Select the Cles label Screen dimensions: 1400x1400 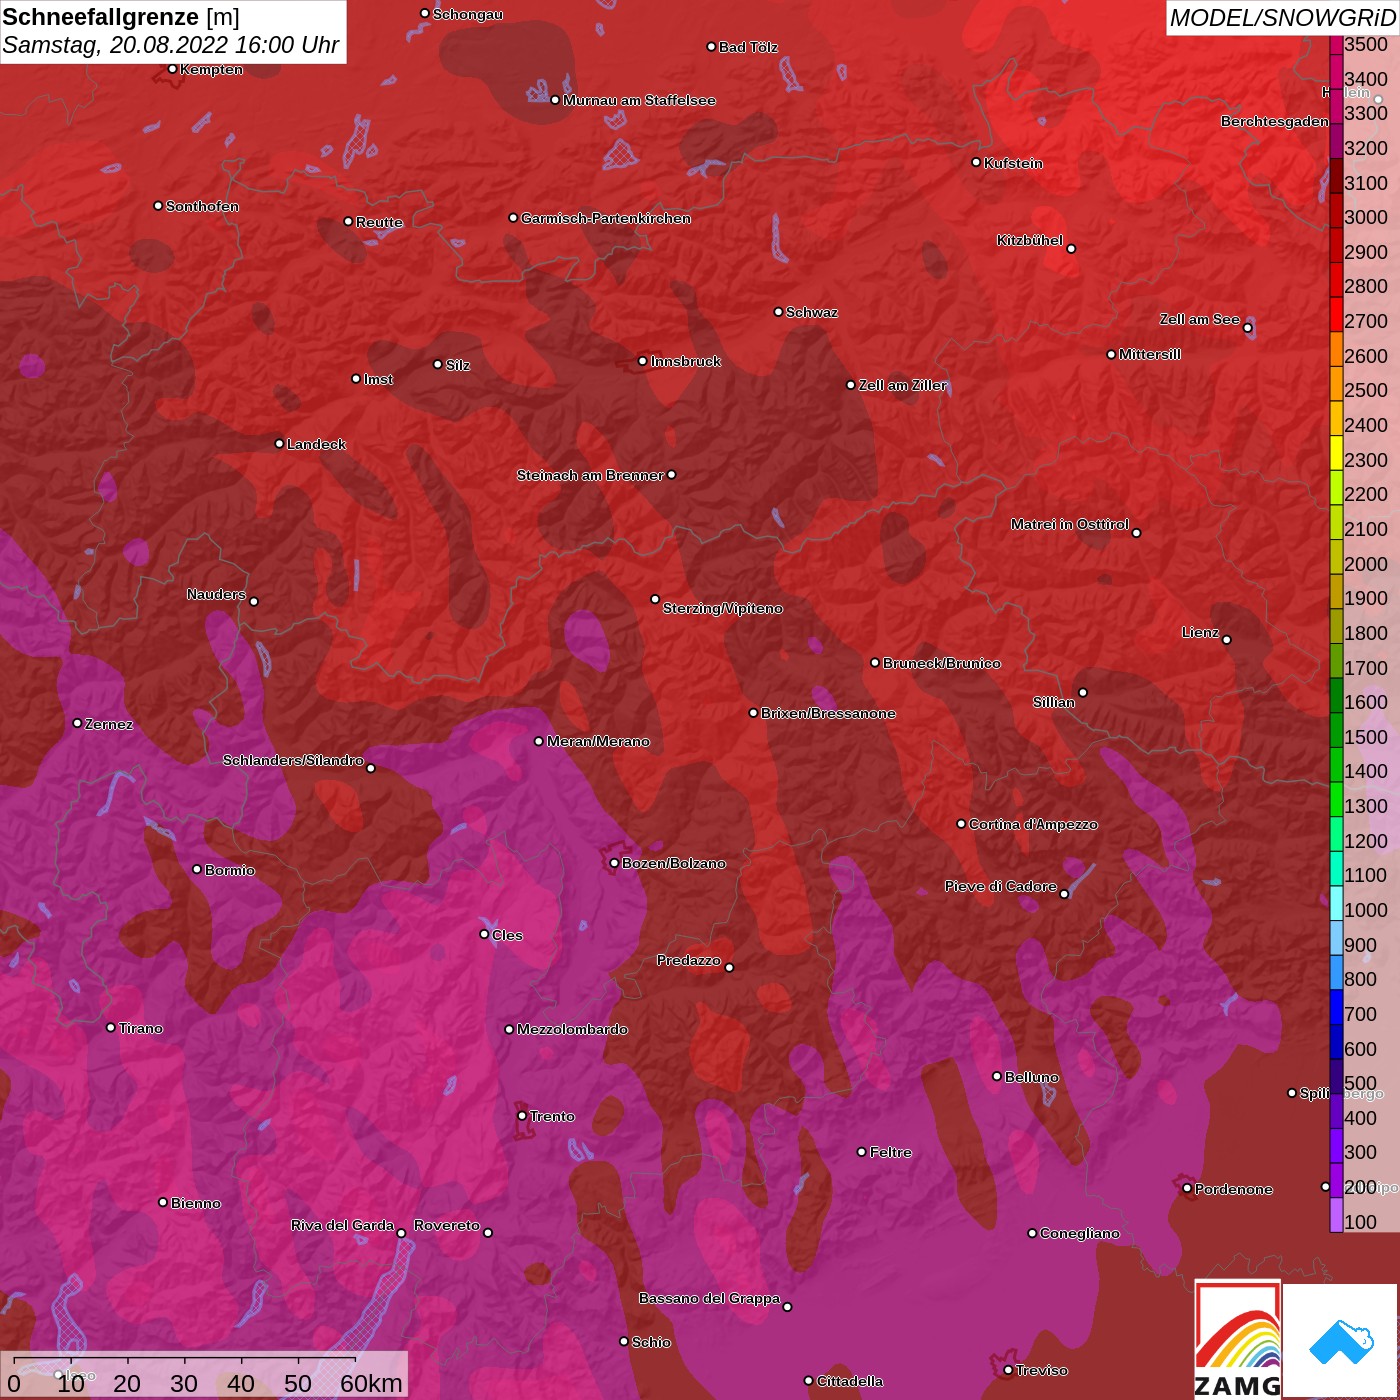507,935
